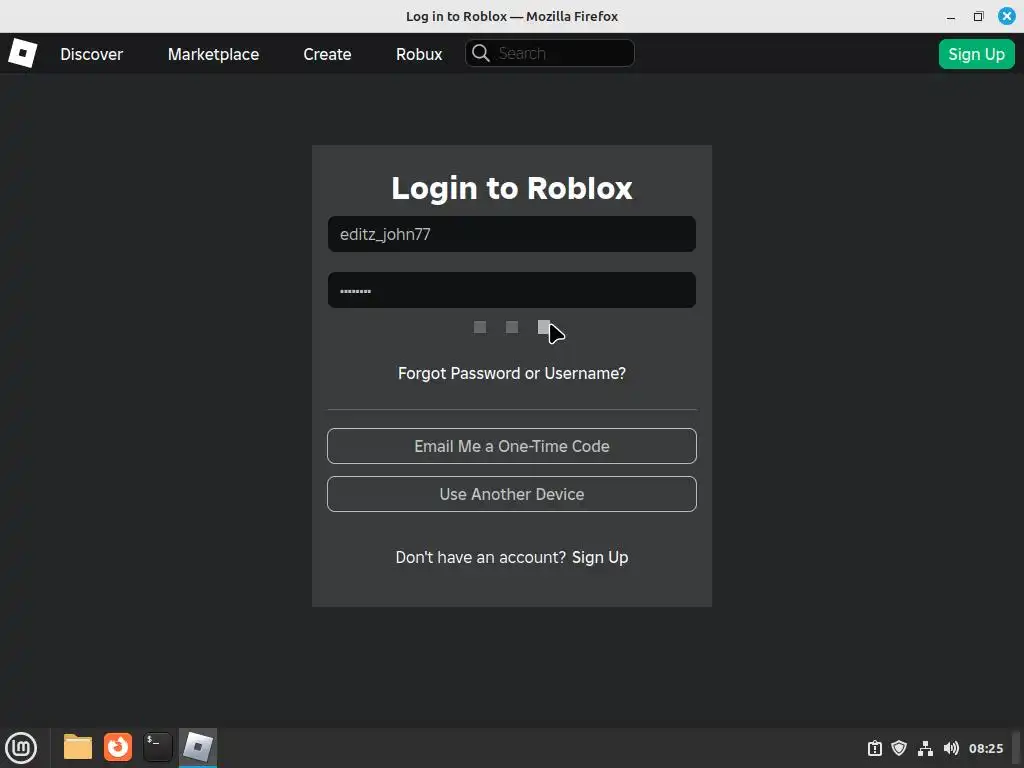Open the clock showing 08:25
1024x768 pixels.
[985, 748]
